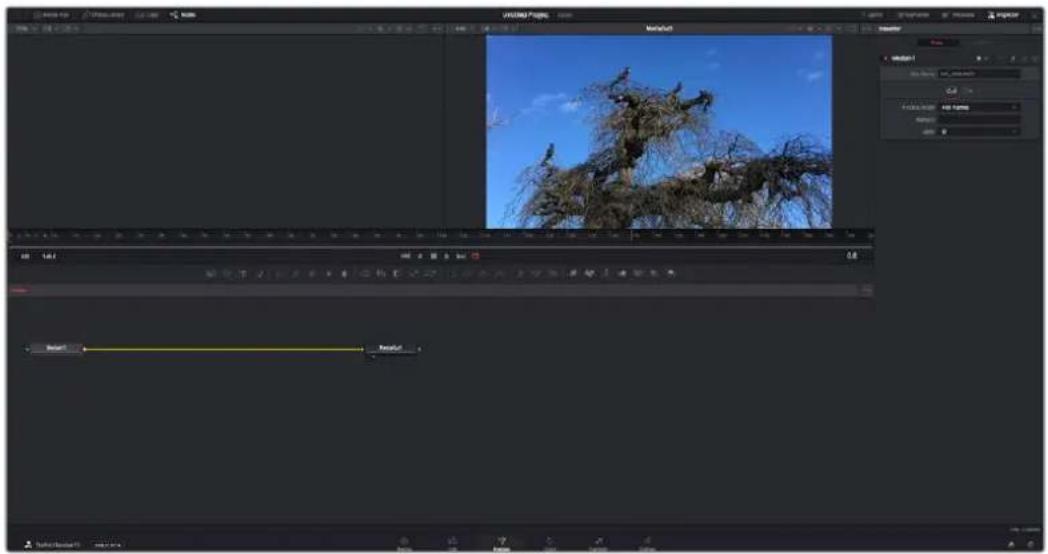Add a Merge node from toolbar
The image size is (1048, 554).
[x=364, y=273]
